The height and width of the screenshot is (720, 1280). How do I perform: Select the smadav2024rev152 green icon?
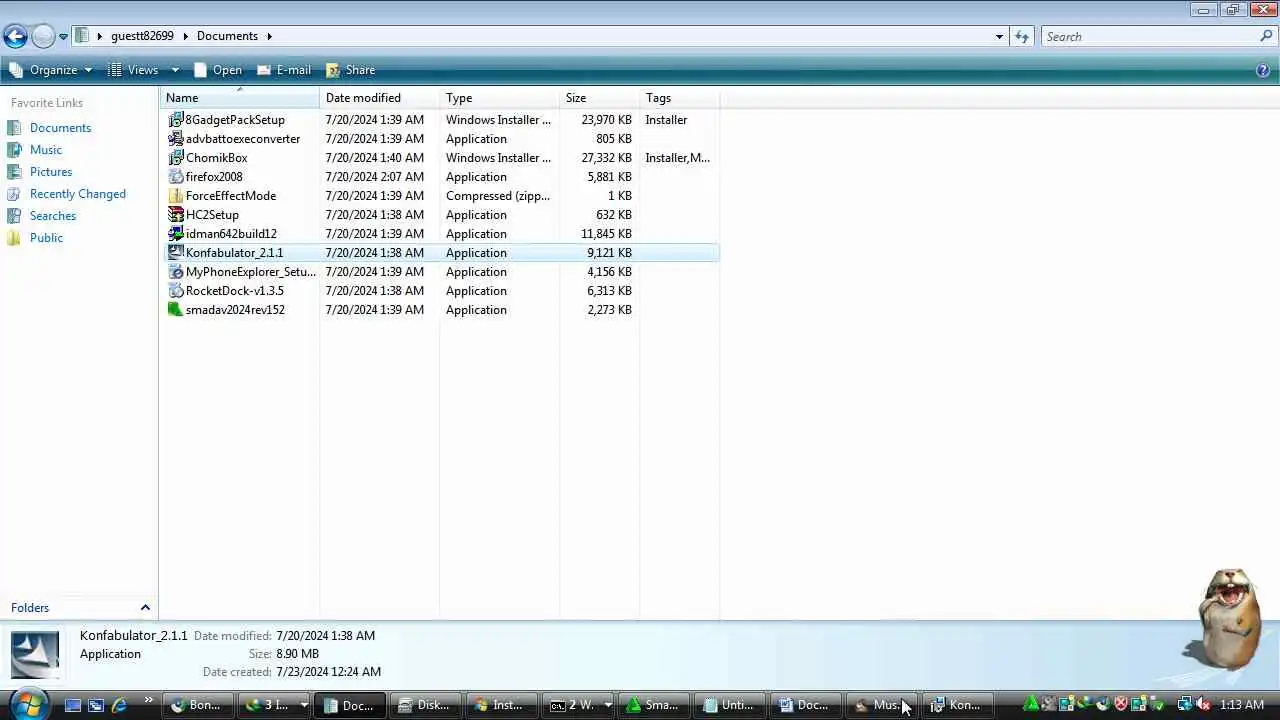point(176,310)
